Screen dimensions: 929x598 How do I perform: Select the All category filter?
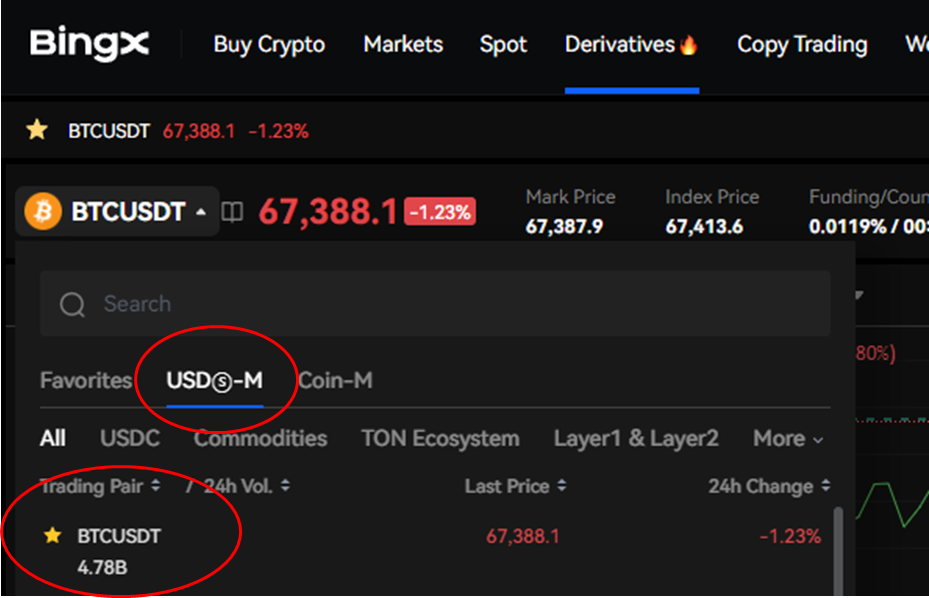[x=53, y=439]
